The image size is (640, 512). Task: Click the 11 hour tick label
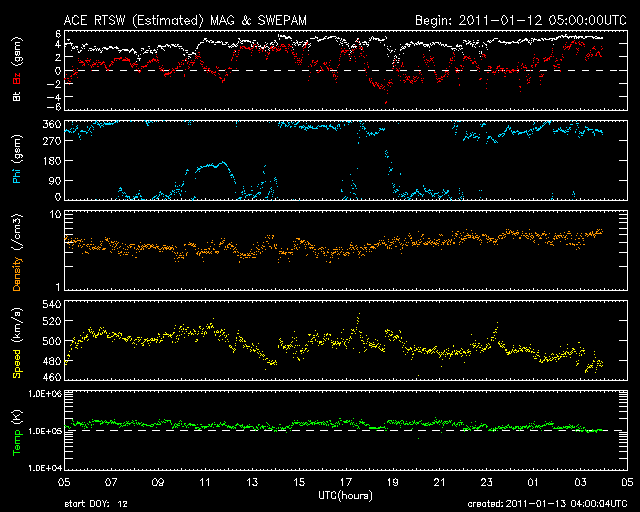click(205, 482)
